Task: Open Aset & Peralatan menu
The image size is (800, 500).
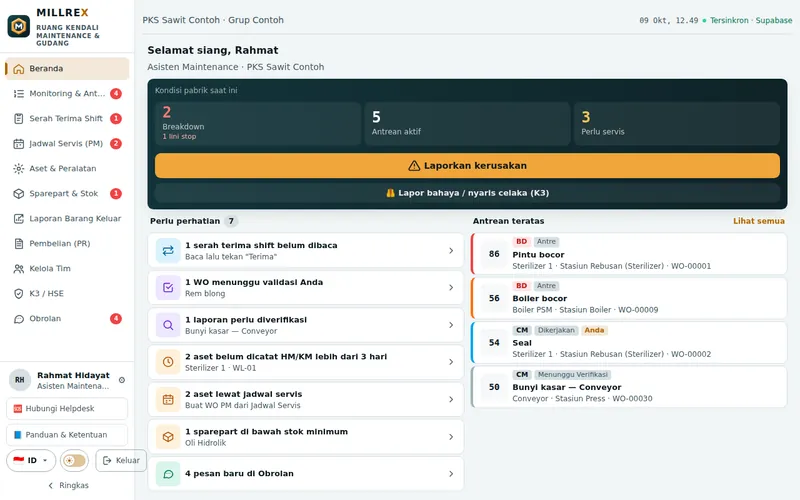Action: click(x=67, y=169)
